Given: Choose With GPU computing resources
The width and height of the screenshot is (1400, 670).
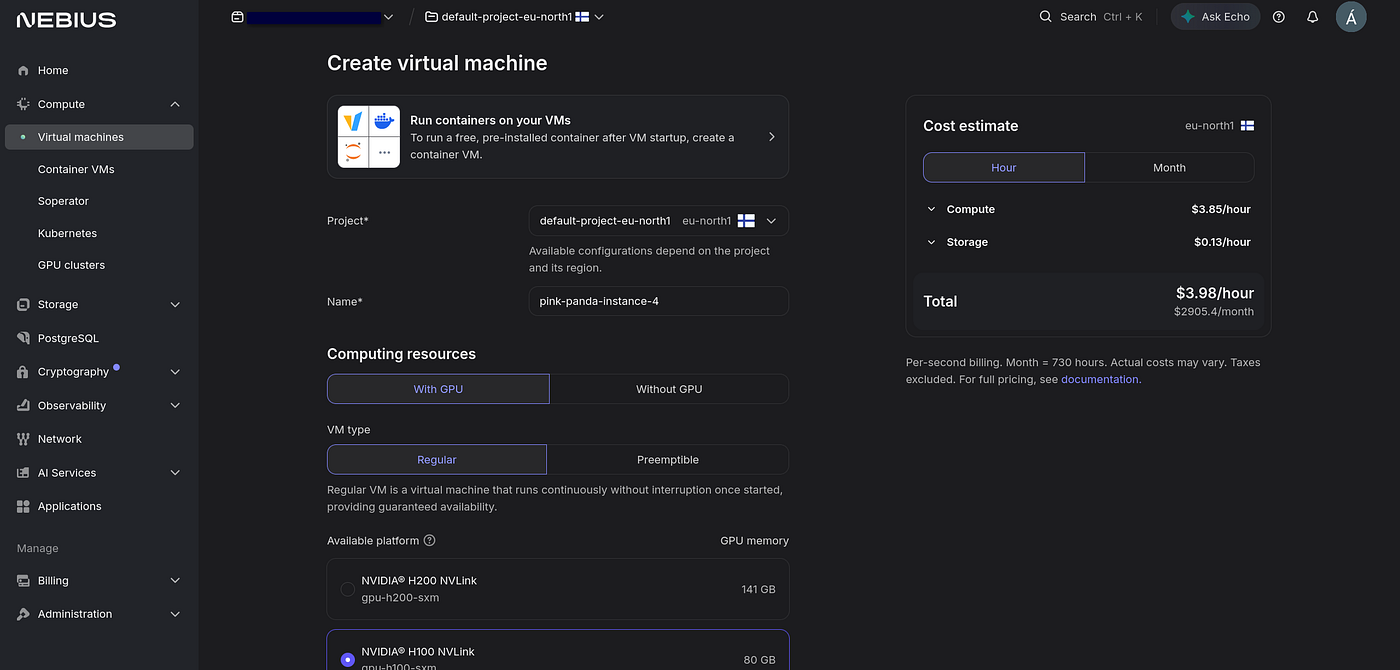Looking at the screenshot, I should [x=438, y=389].
